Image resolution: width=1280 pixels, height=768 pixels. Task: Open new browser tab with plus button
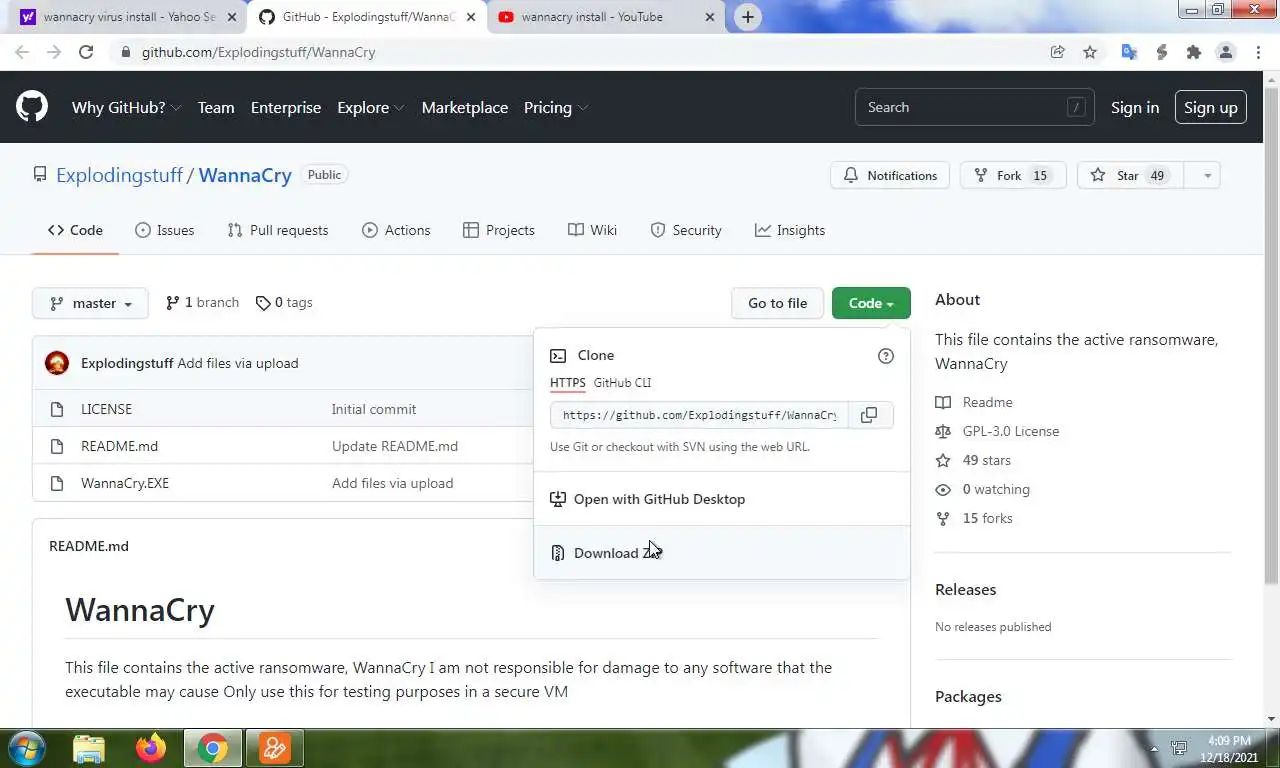coord(748,17)
